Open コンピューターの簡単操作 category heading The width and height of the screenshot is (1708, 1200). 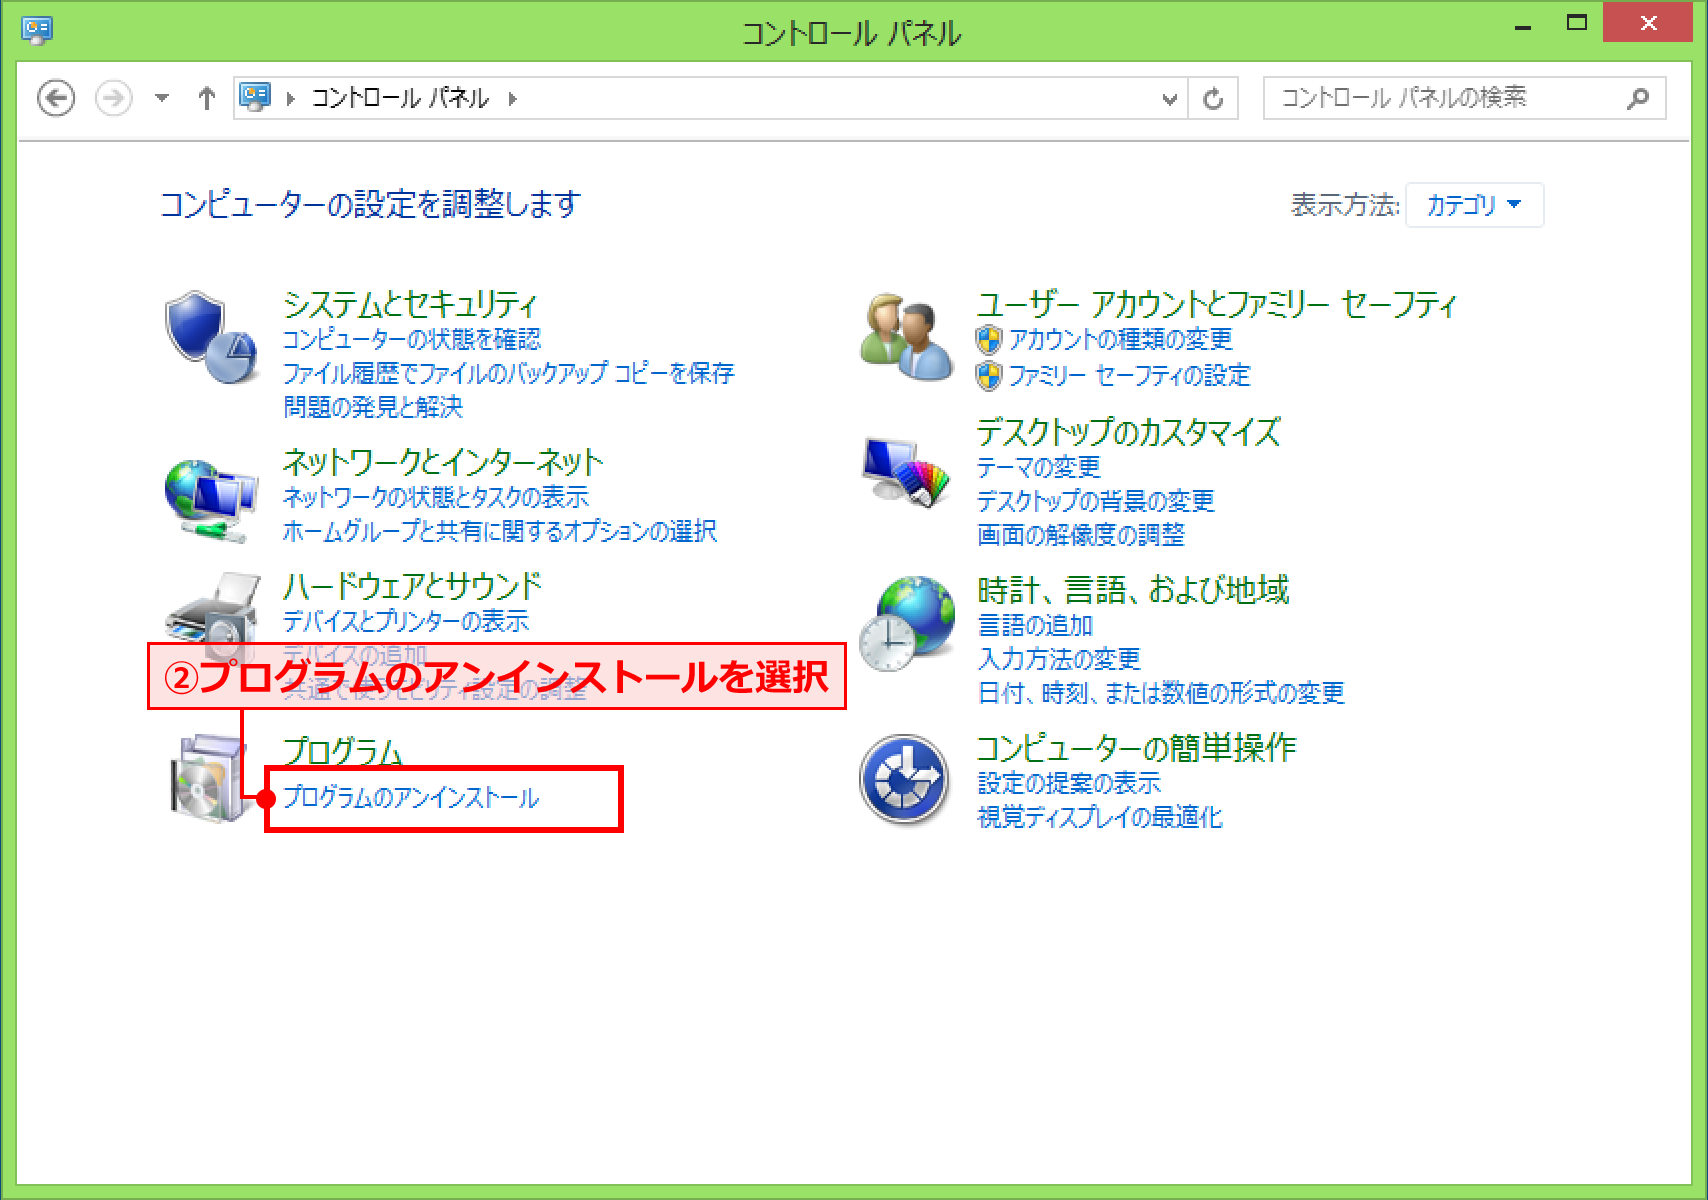(x=1137, y=747)
